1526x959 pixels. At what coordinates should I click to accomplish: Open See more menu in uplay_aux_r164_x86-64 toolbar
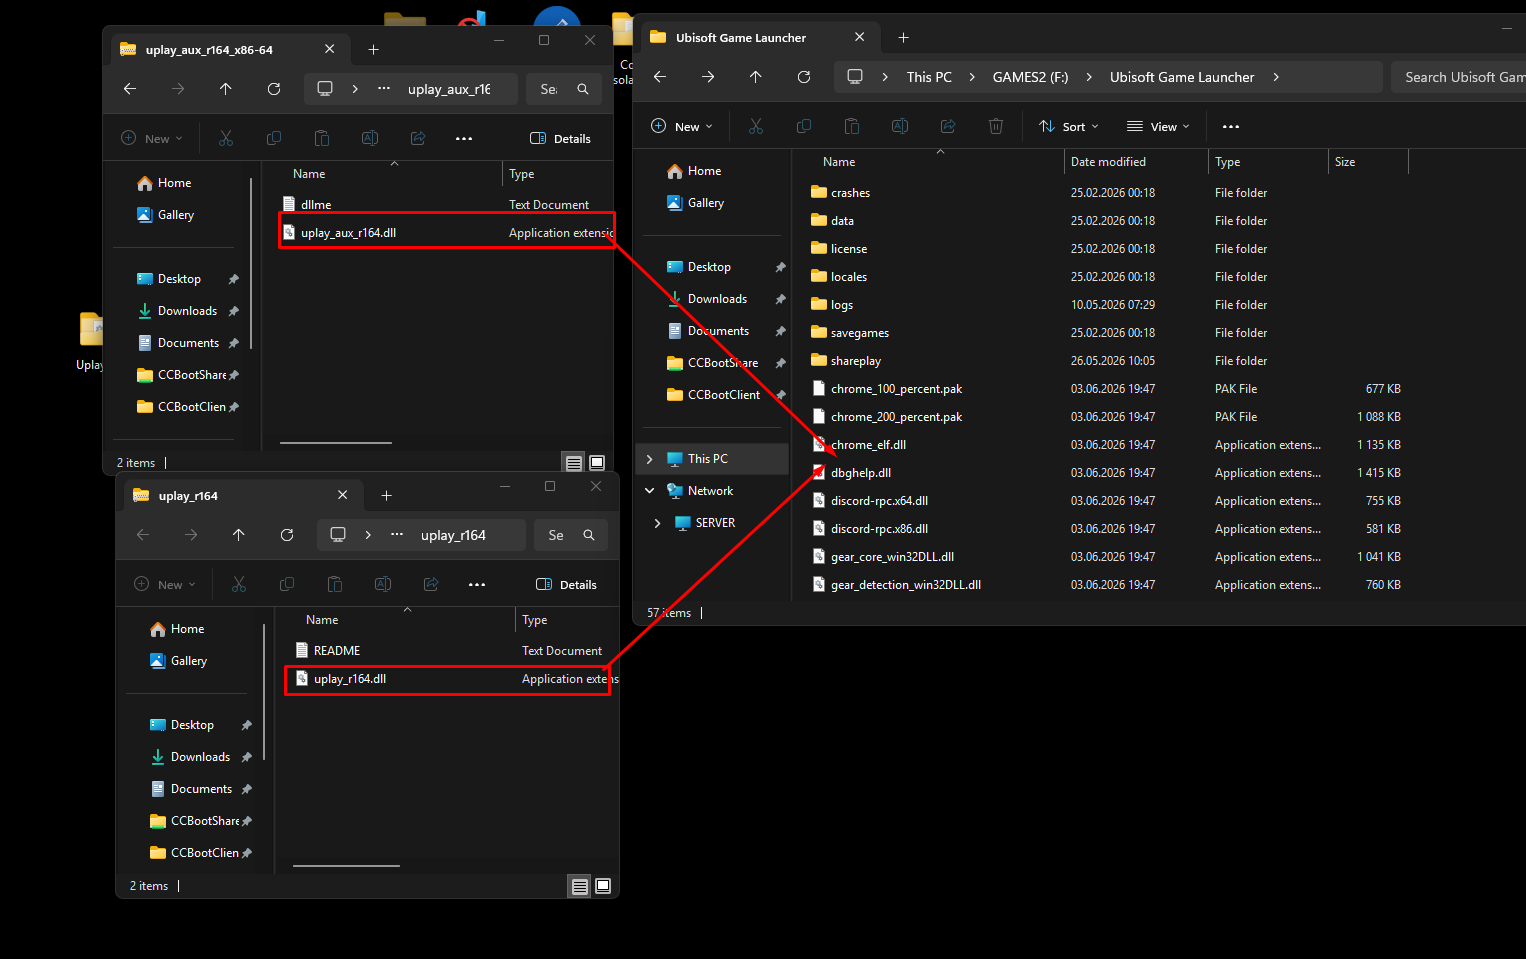coord(464,138)
